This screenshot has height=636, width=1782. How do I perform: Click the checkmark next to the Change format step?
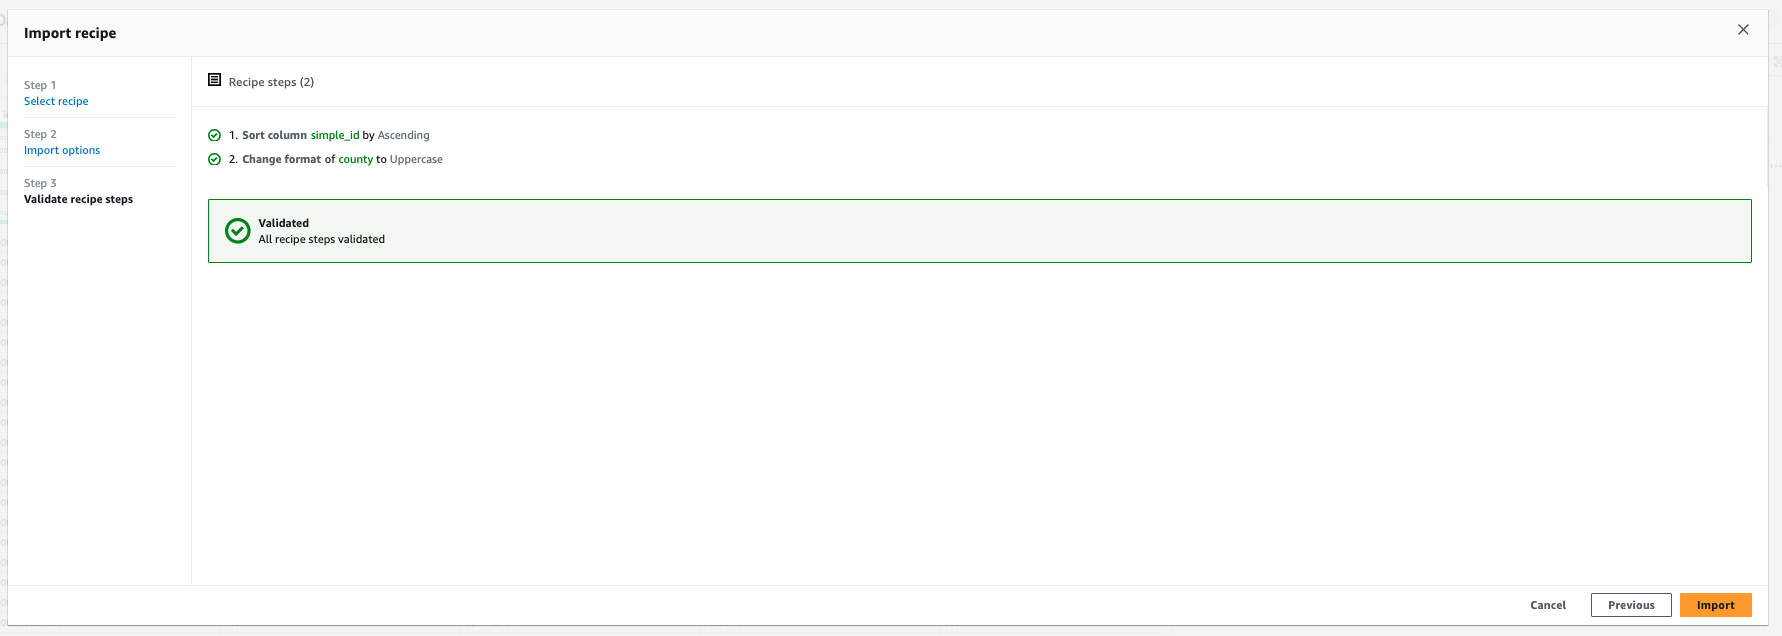coord(214,158)
